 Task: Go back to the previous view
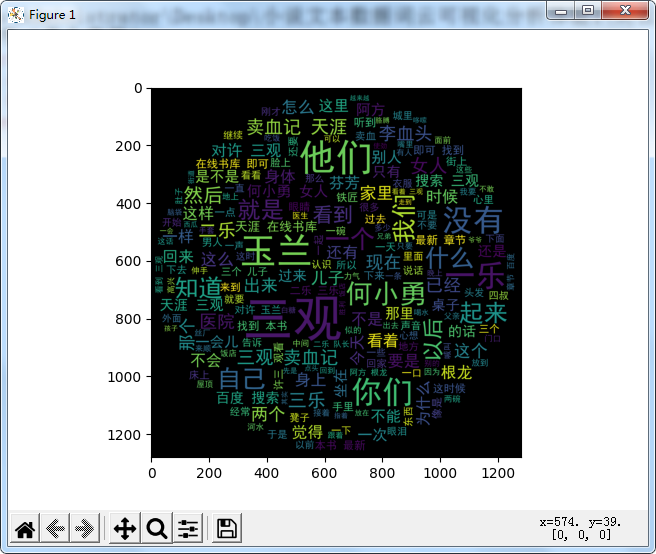click(x=55, y=528)
